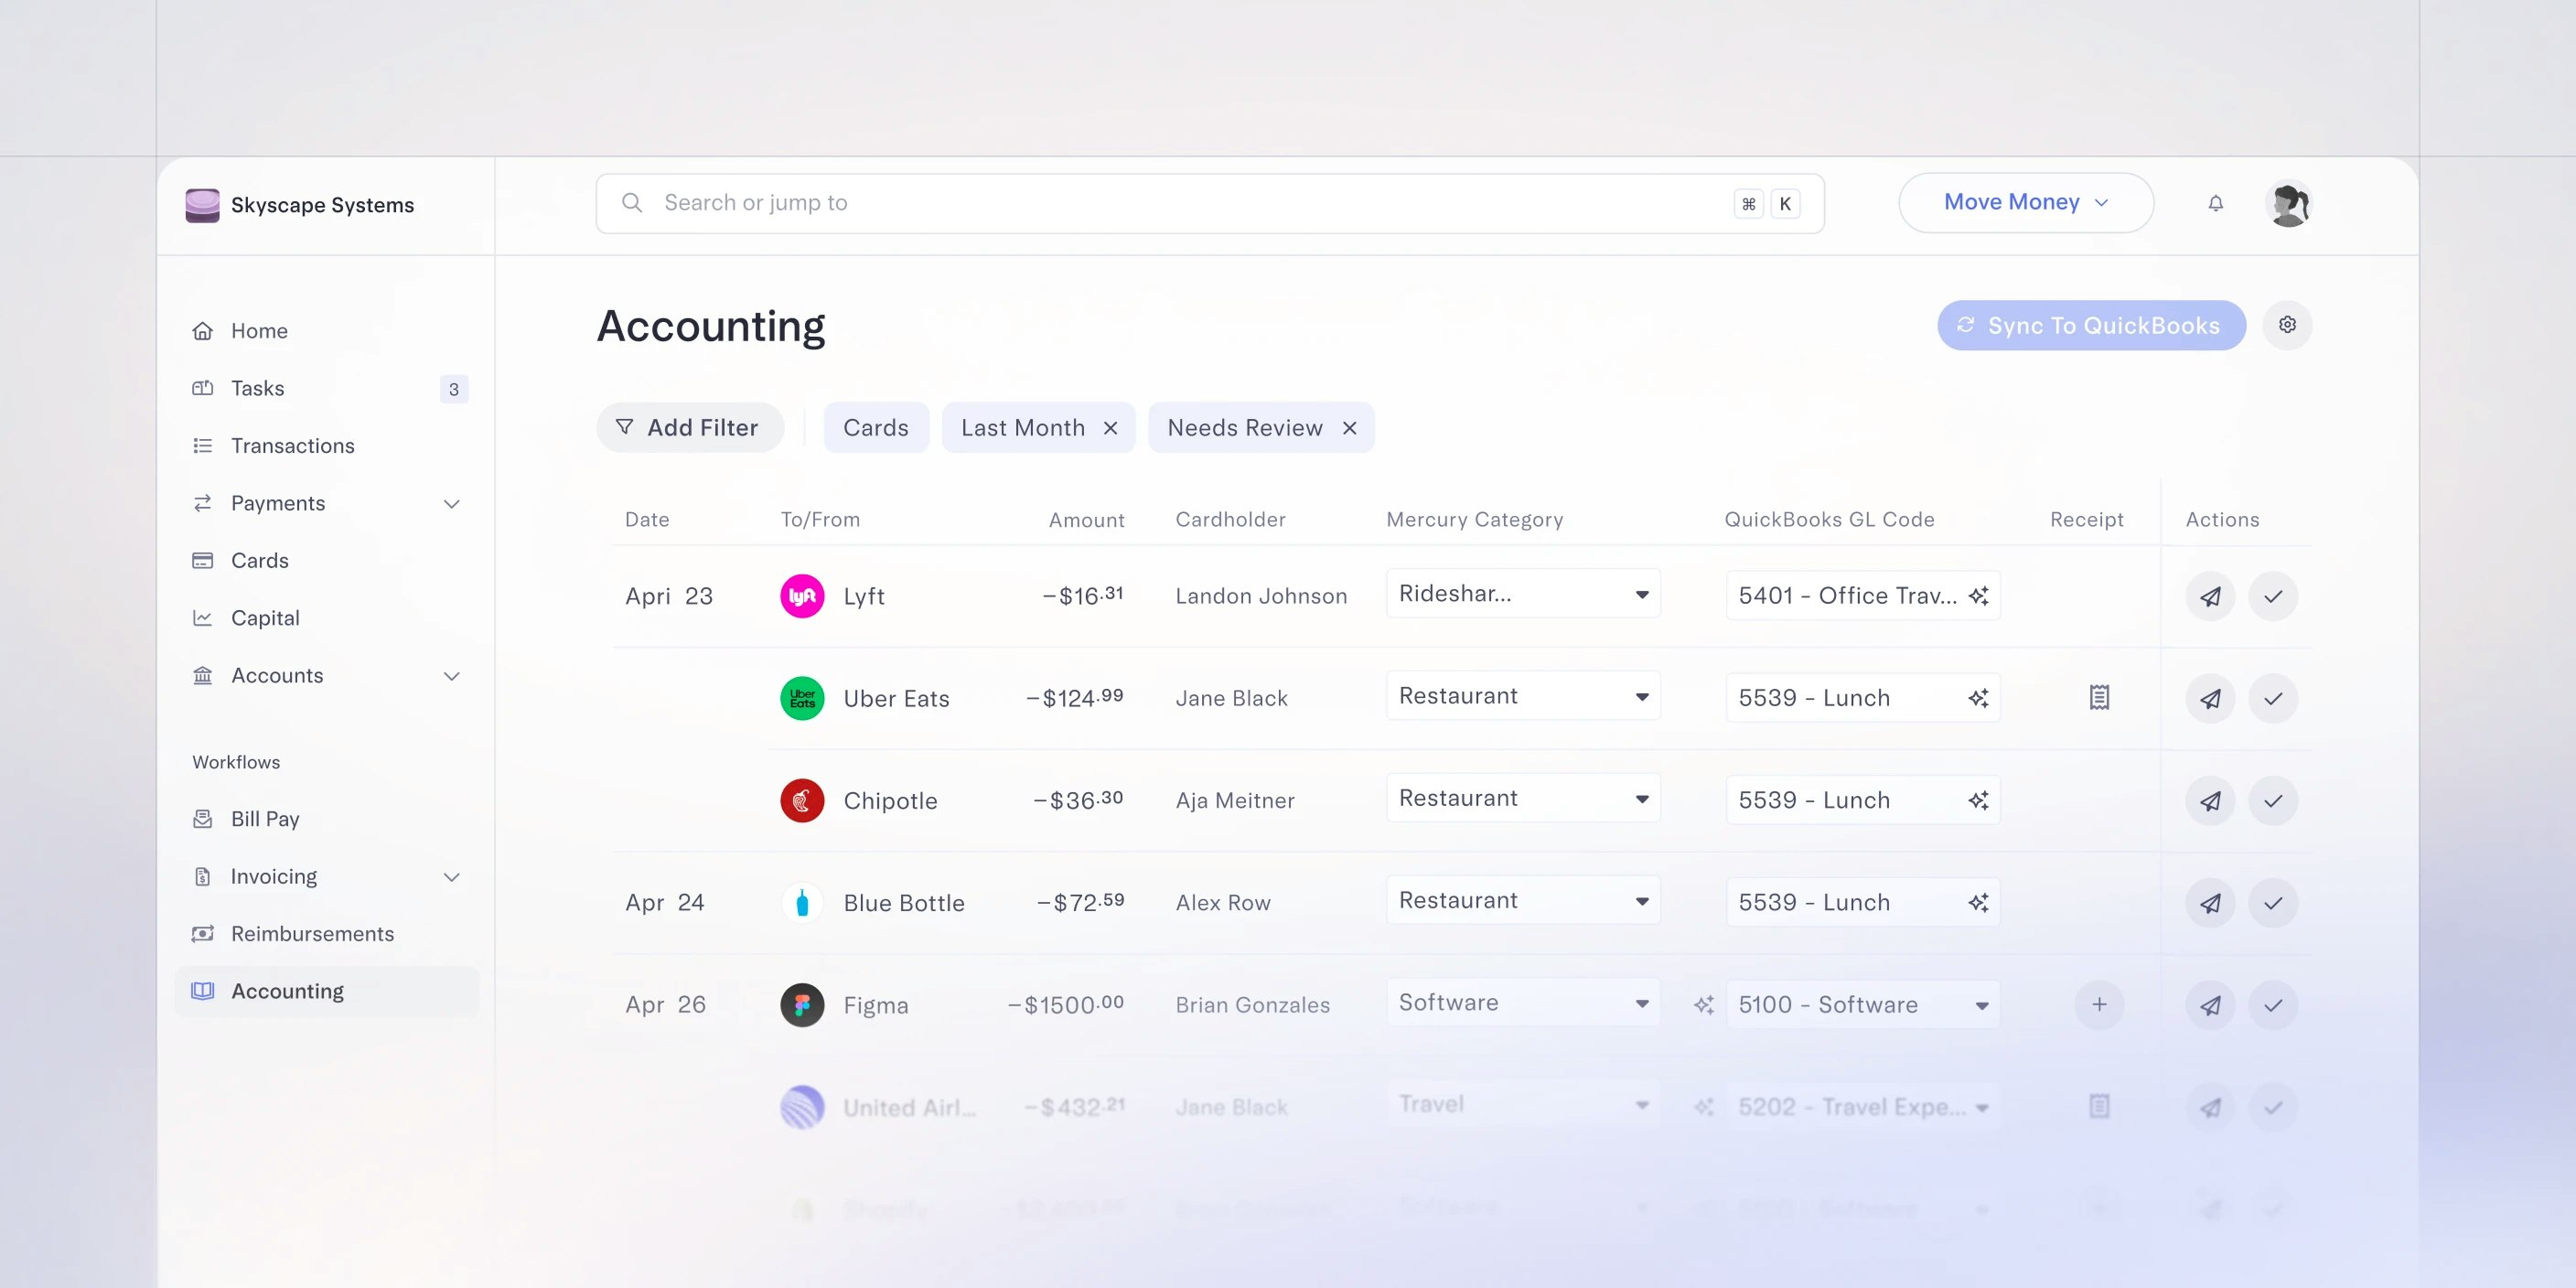The image size is (2576, 1288).
Task: Click the Figma merchant logo
Action: pos(802,1005)
